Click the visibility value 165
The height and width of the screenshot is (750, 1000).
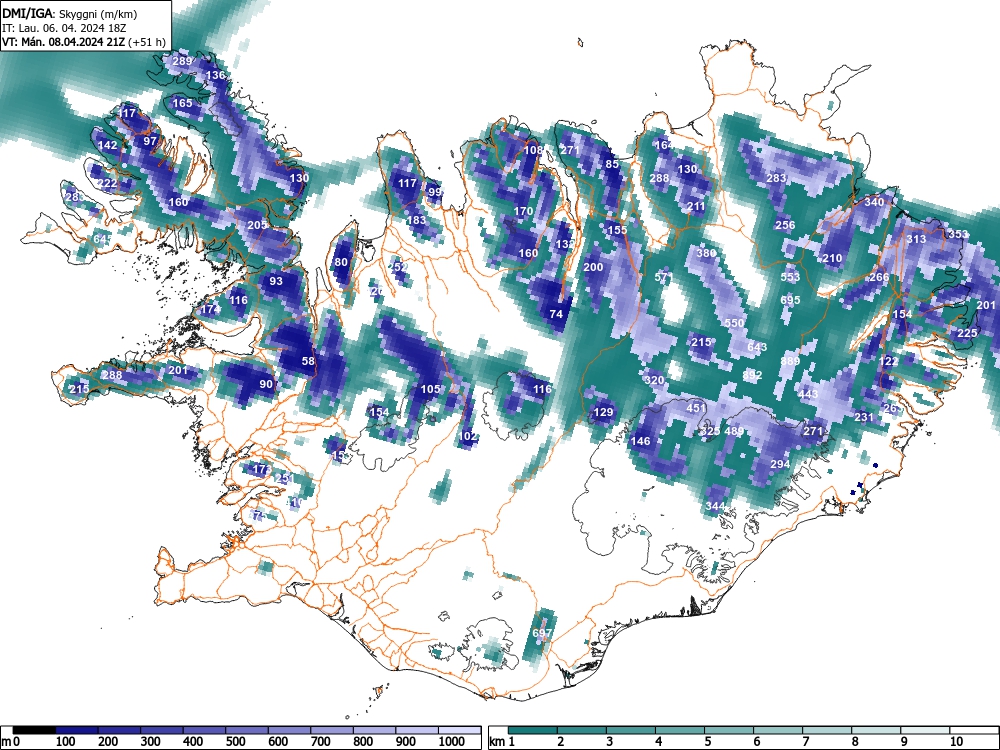pyautogui.click(x=182, y=103)
